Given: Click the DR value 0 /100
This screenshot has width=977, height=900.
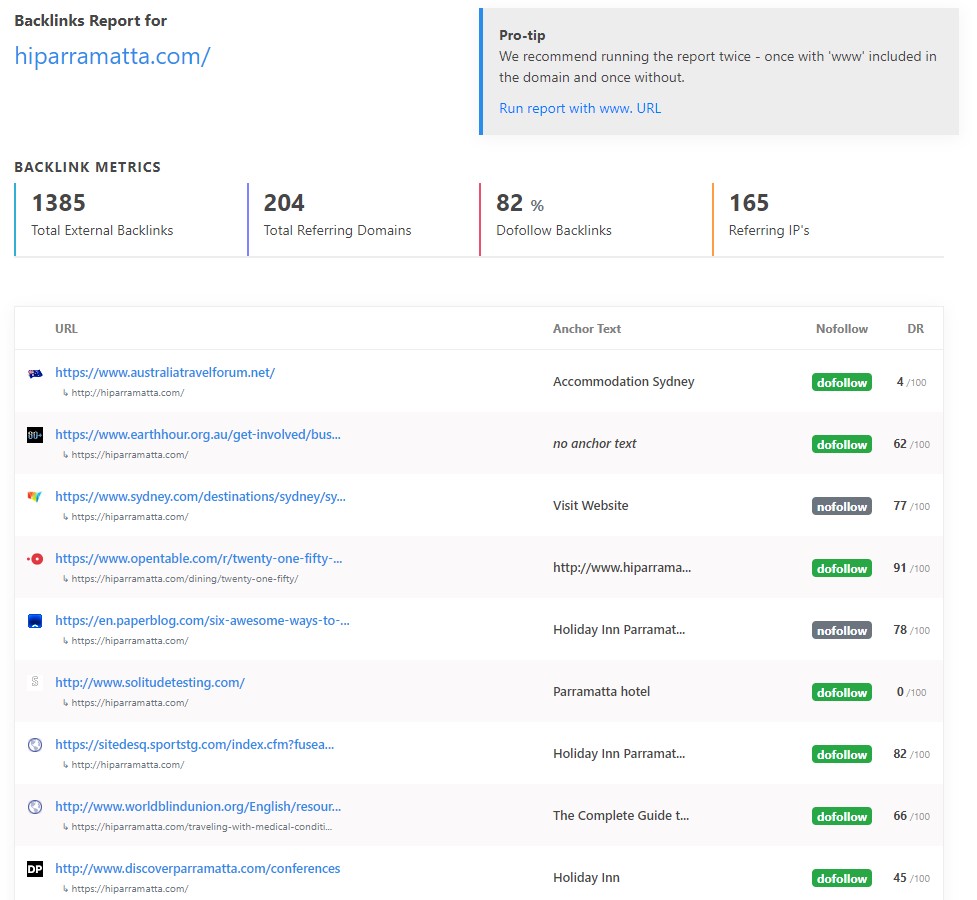Looking at the screenshot, I should 911,692.
